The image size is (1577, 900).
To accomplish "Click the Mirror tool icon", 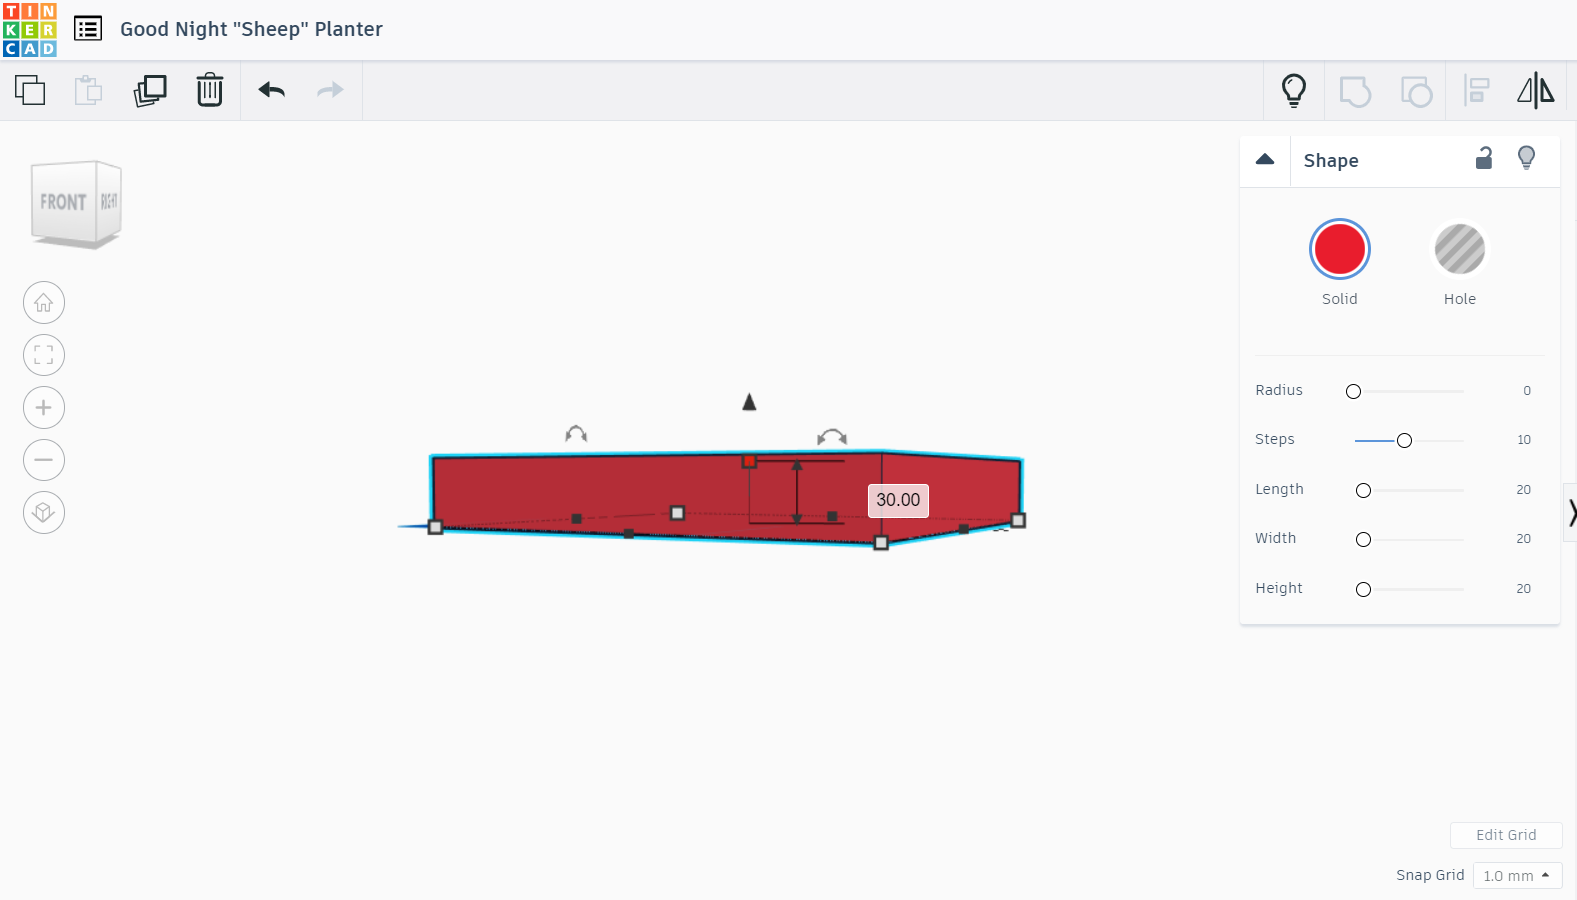I will click(x=1536, y=91).
